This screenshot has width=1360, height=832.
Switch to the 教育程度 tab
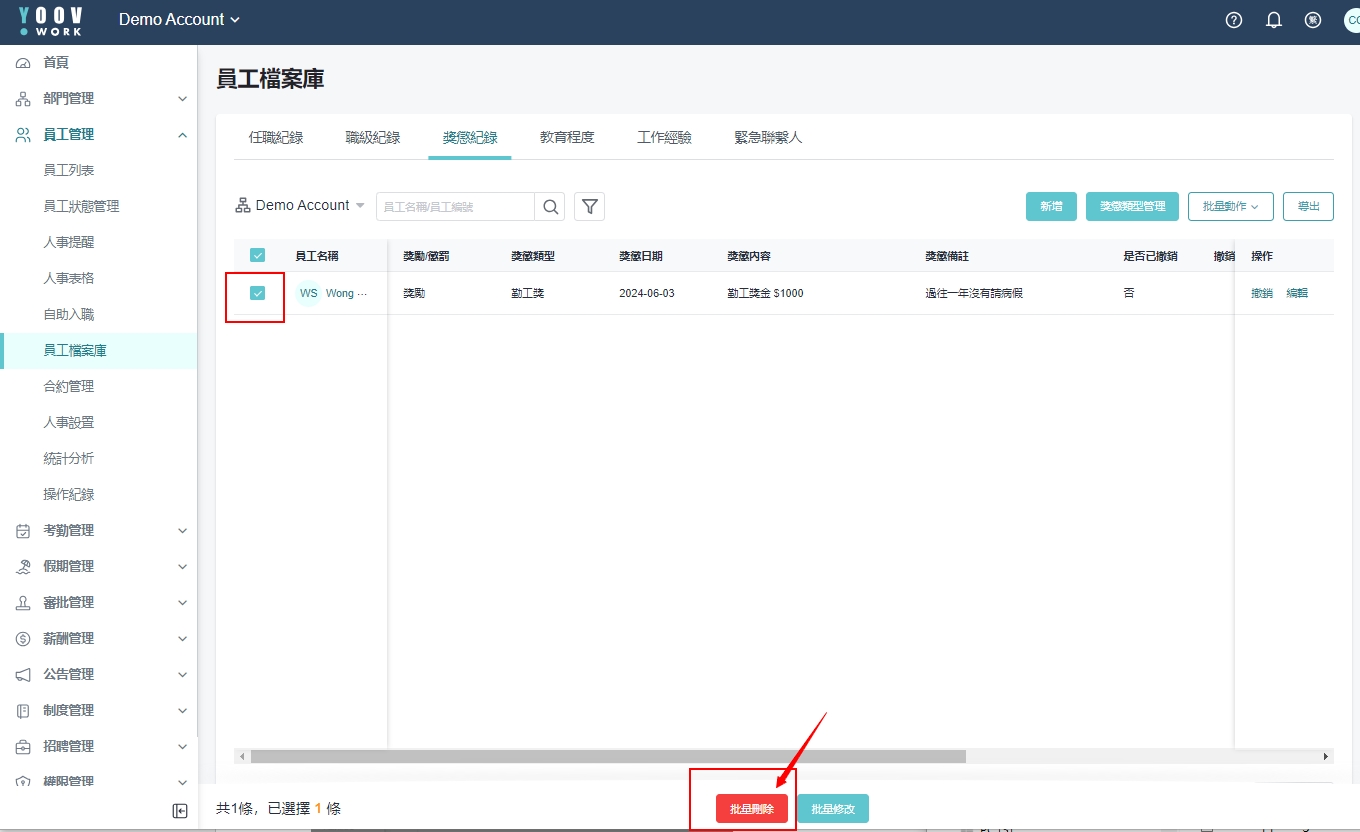[x=567, y=138]
